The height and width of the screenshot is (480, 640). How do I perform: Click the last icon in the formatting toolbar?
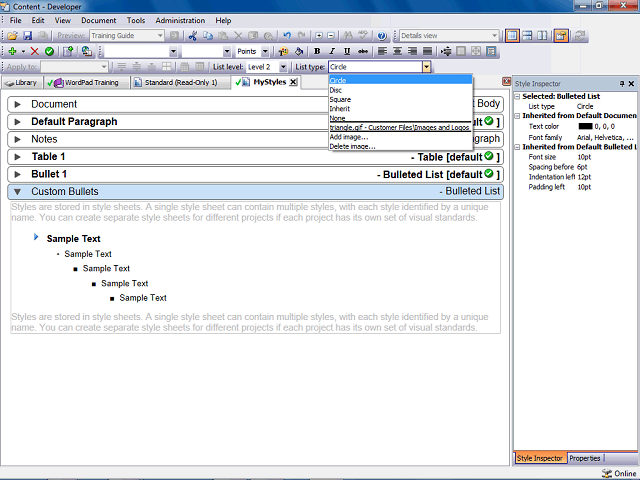tap(491, 51)
